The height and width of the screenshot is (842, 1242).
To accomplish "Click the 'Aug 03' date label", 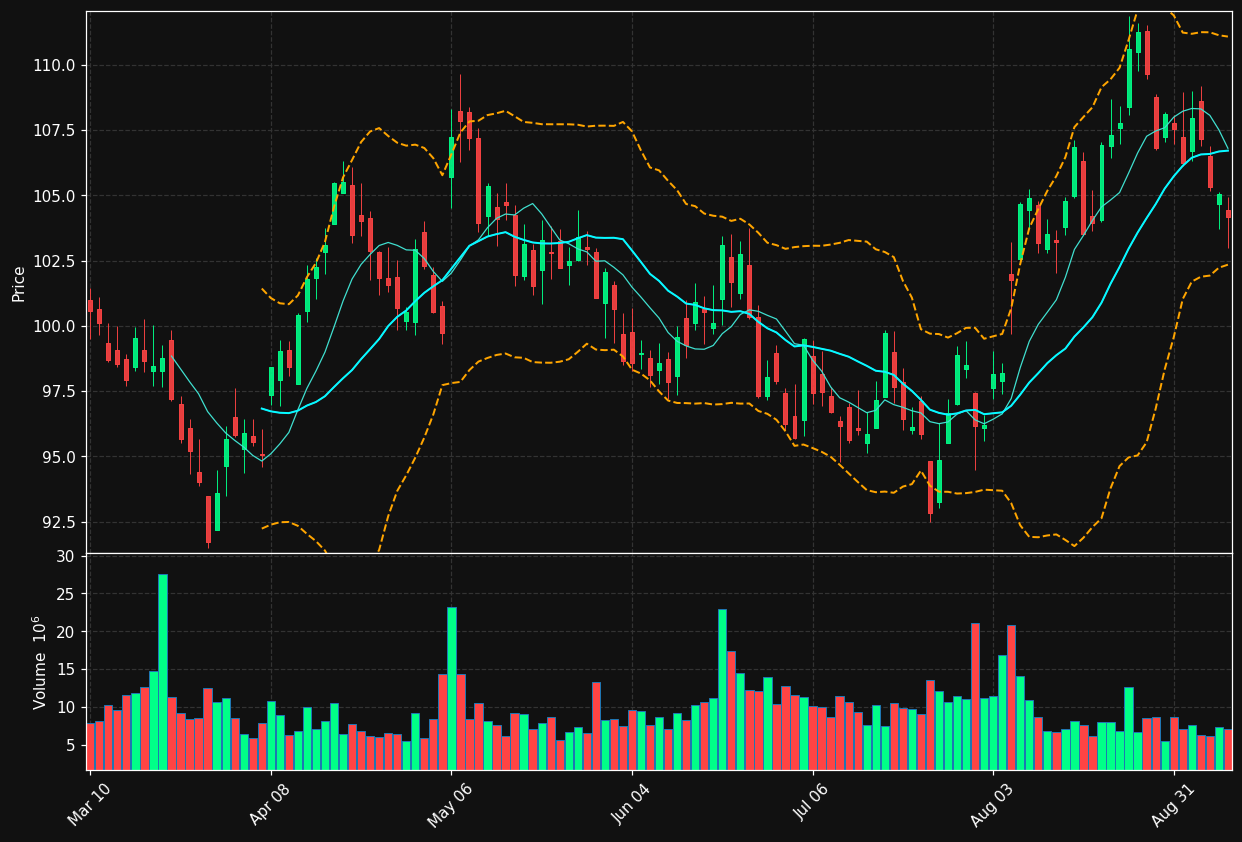I will click(994, 804).
